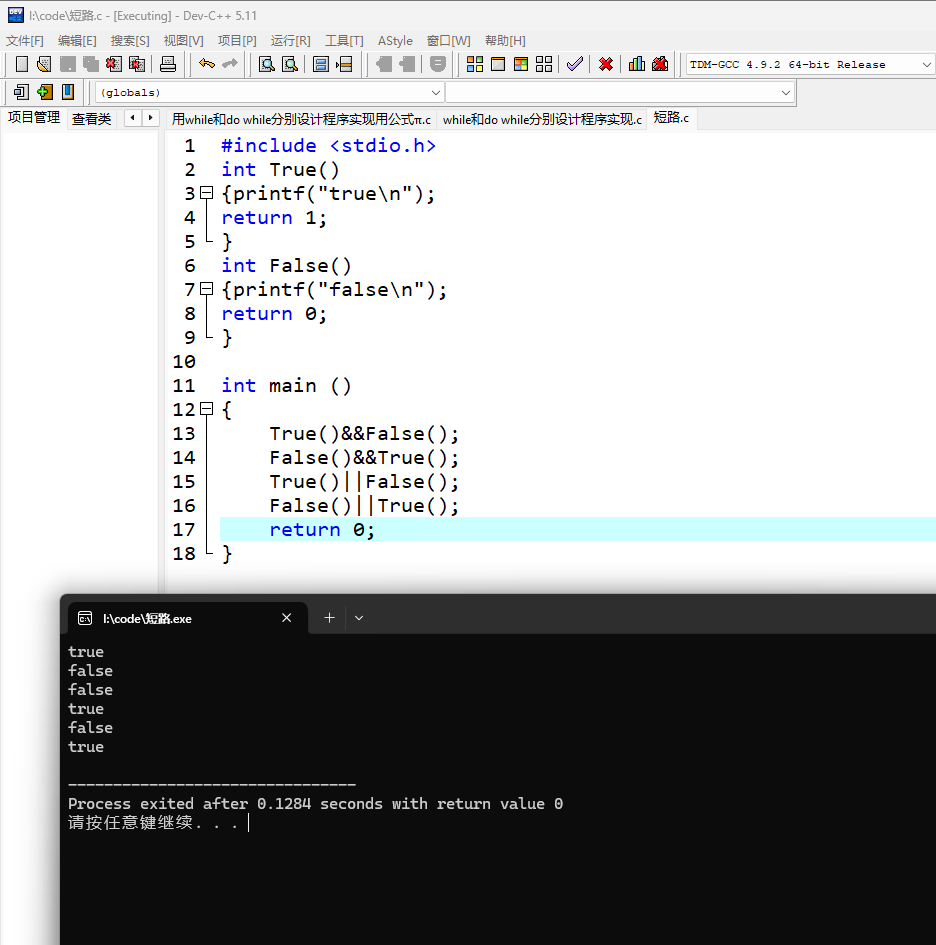Open the 工具[T] menu
This screenshot has width=936, height=945.
(344, 41)
